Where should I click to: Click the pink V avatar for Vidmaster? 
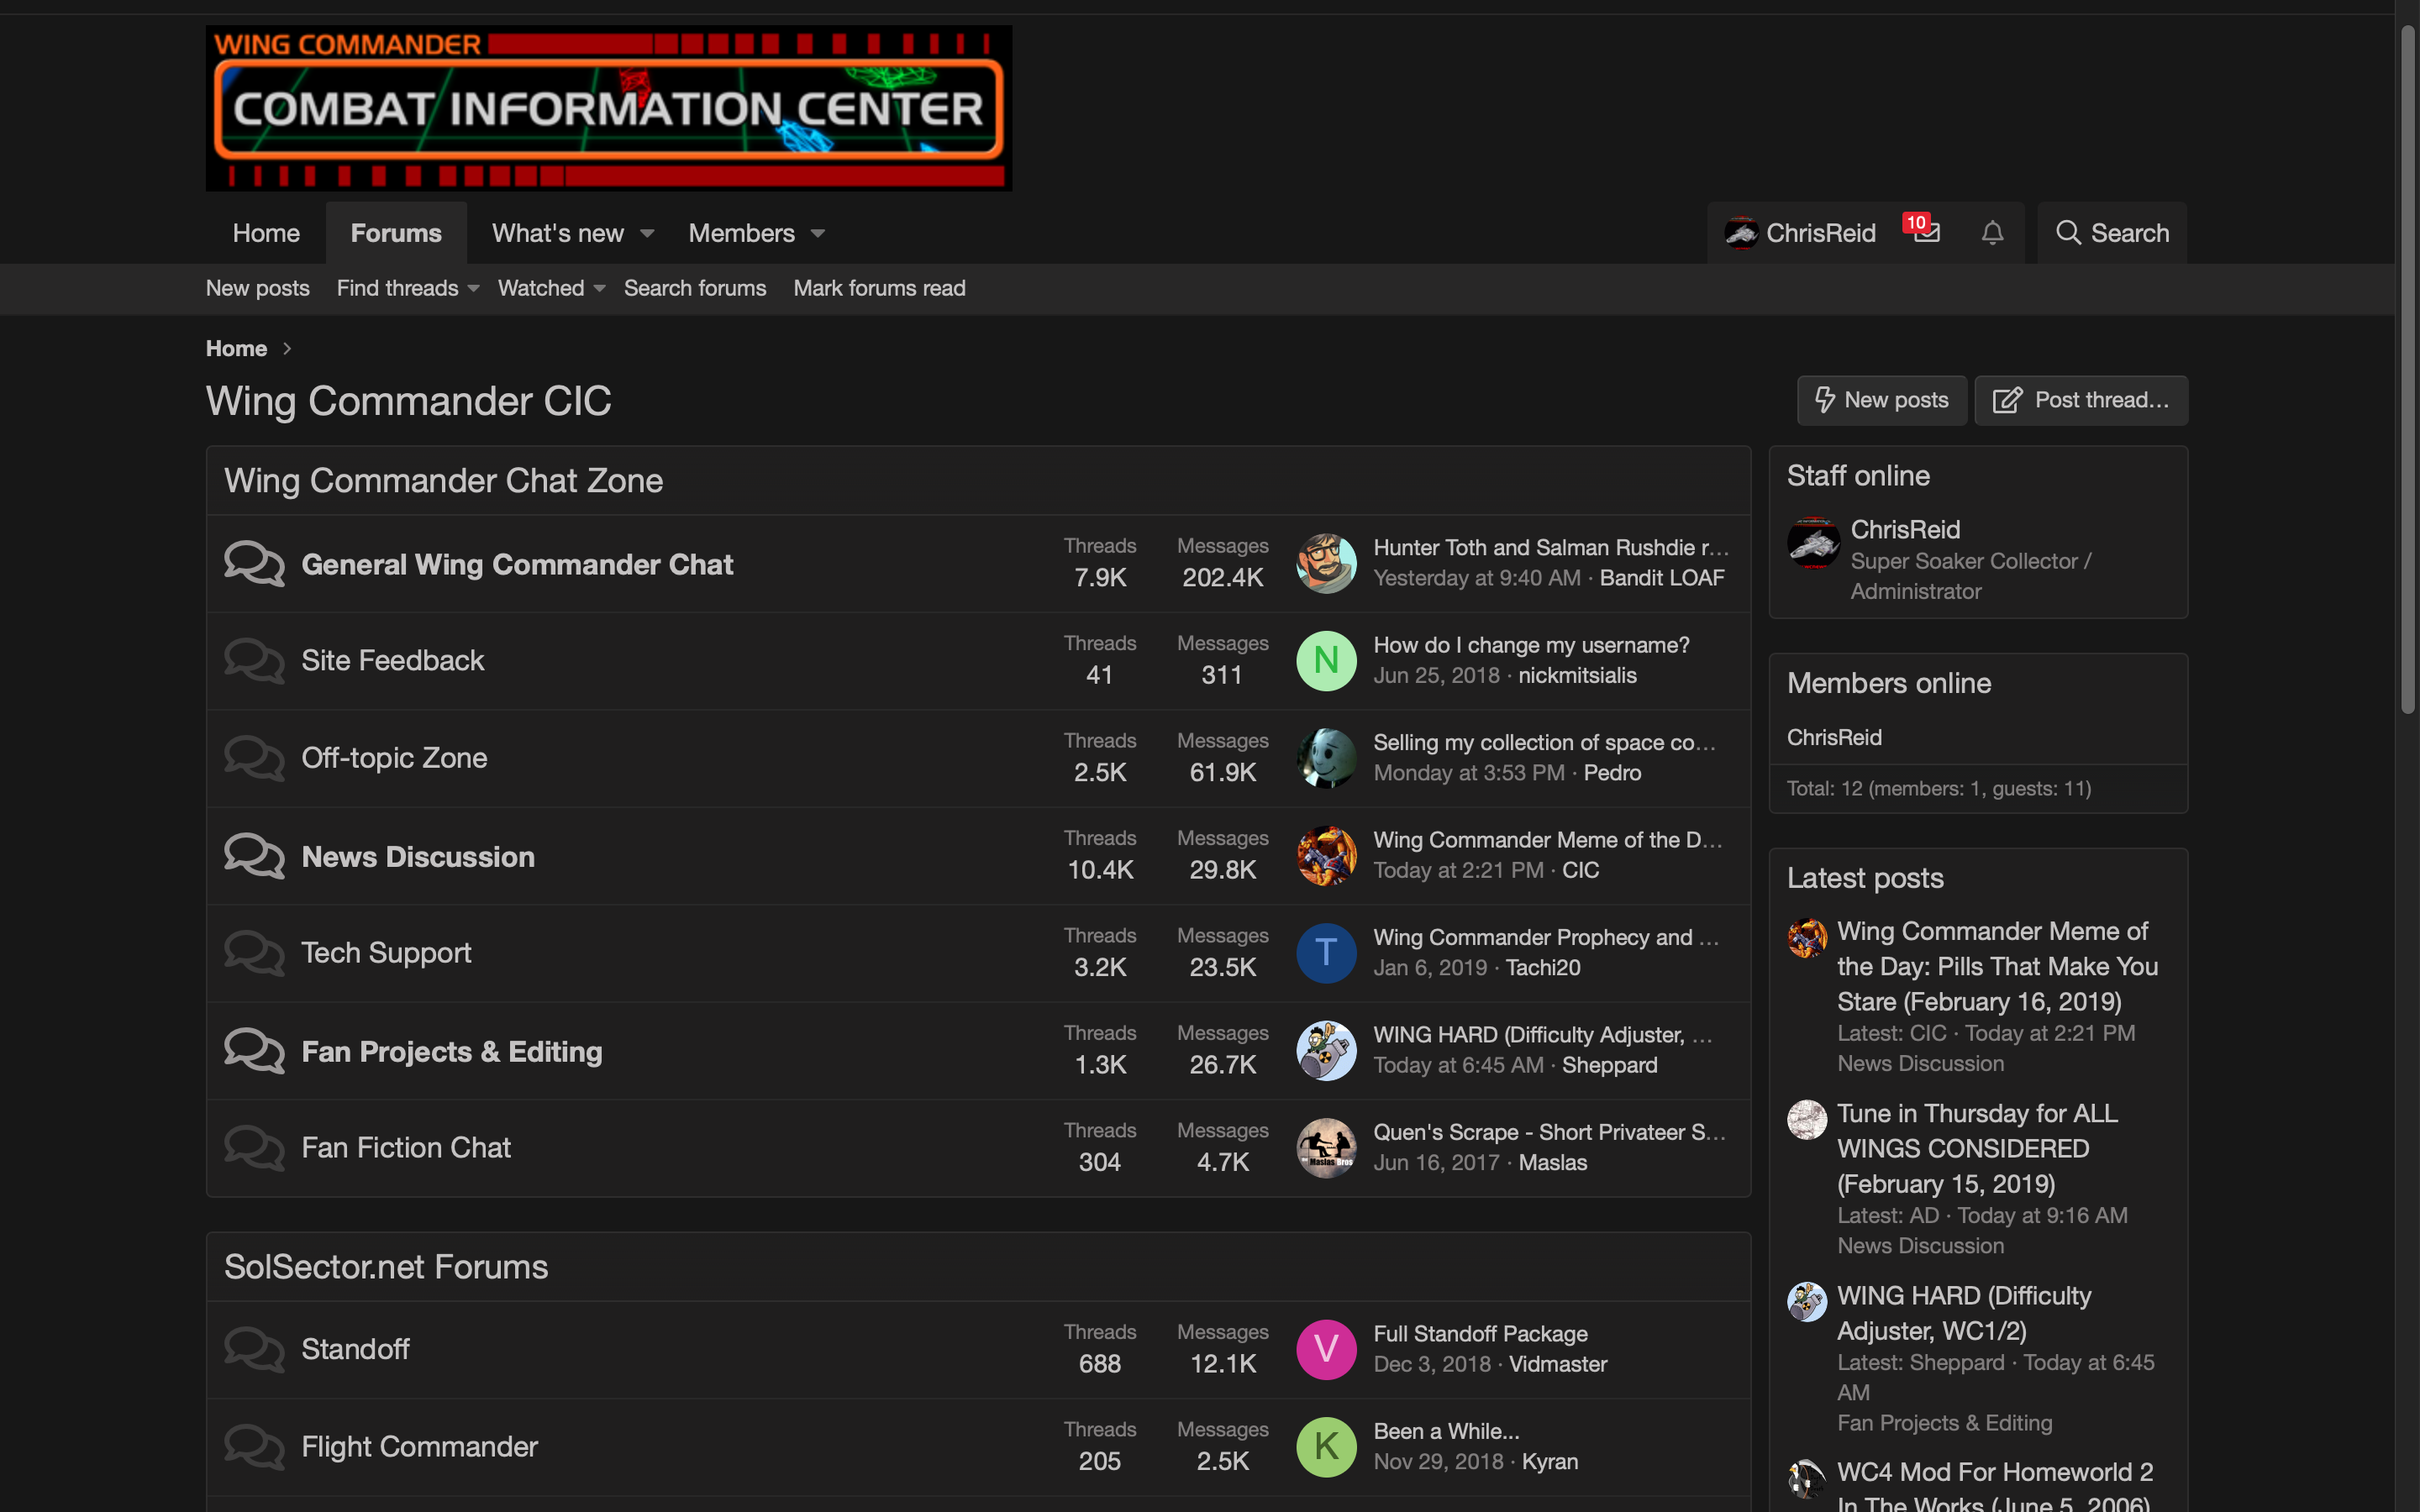coord(1326,1349)
